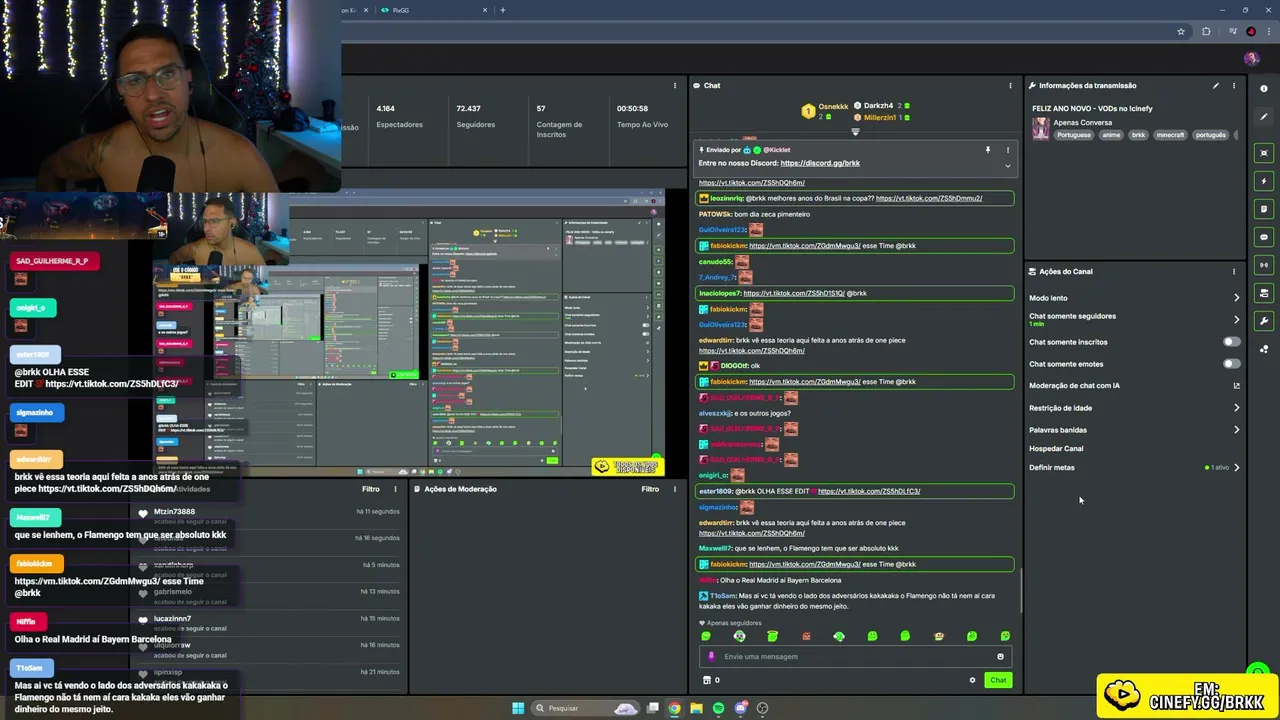Viewport: 1280px width, 720px height.
Task: Open the info icon in the right sidebar
Action: tap(1264, 88)
